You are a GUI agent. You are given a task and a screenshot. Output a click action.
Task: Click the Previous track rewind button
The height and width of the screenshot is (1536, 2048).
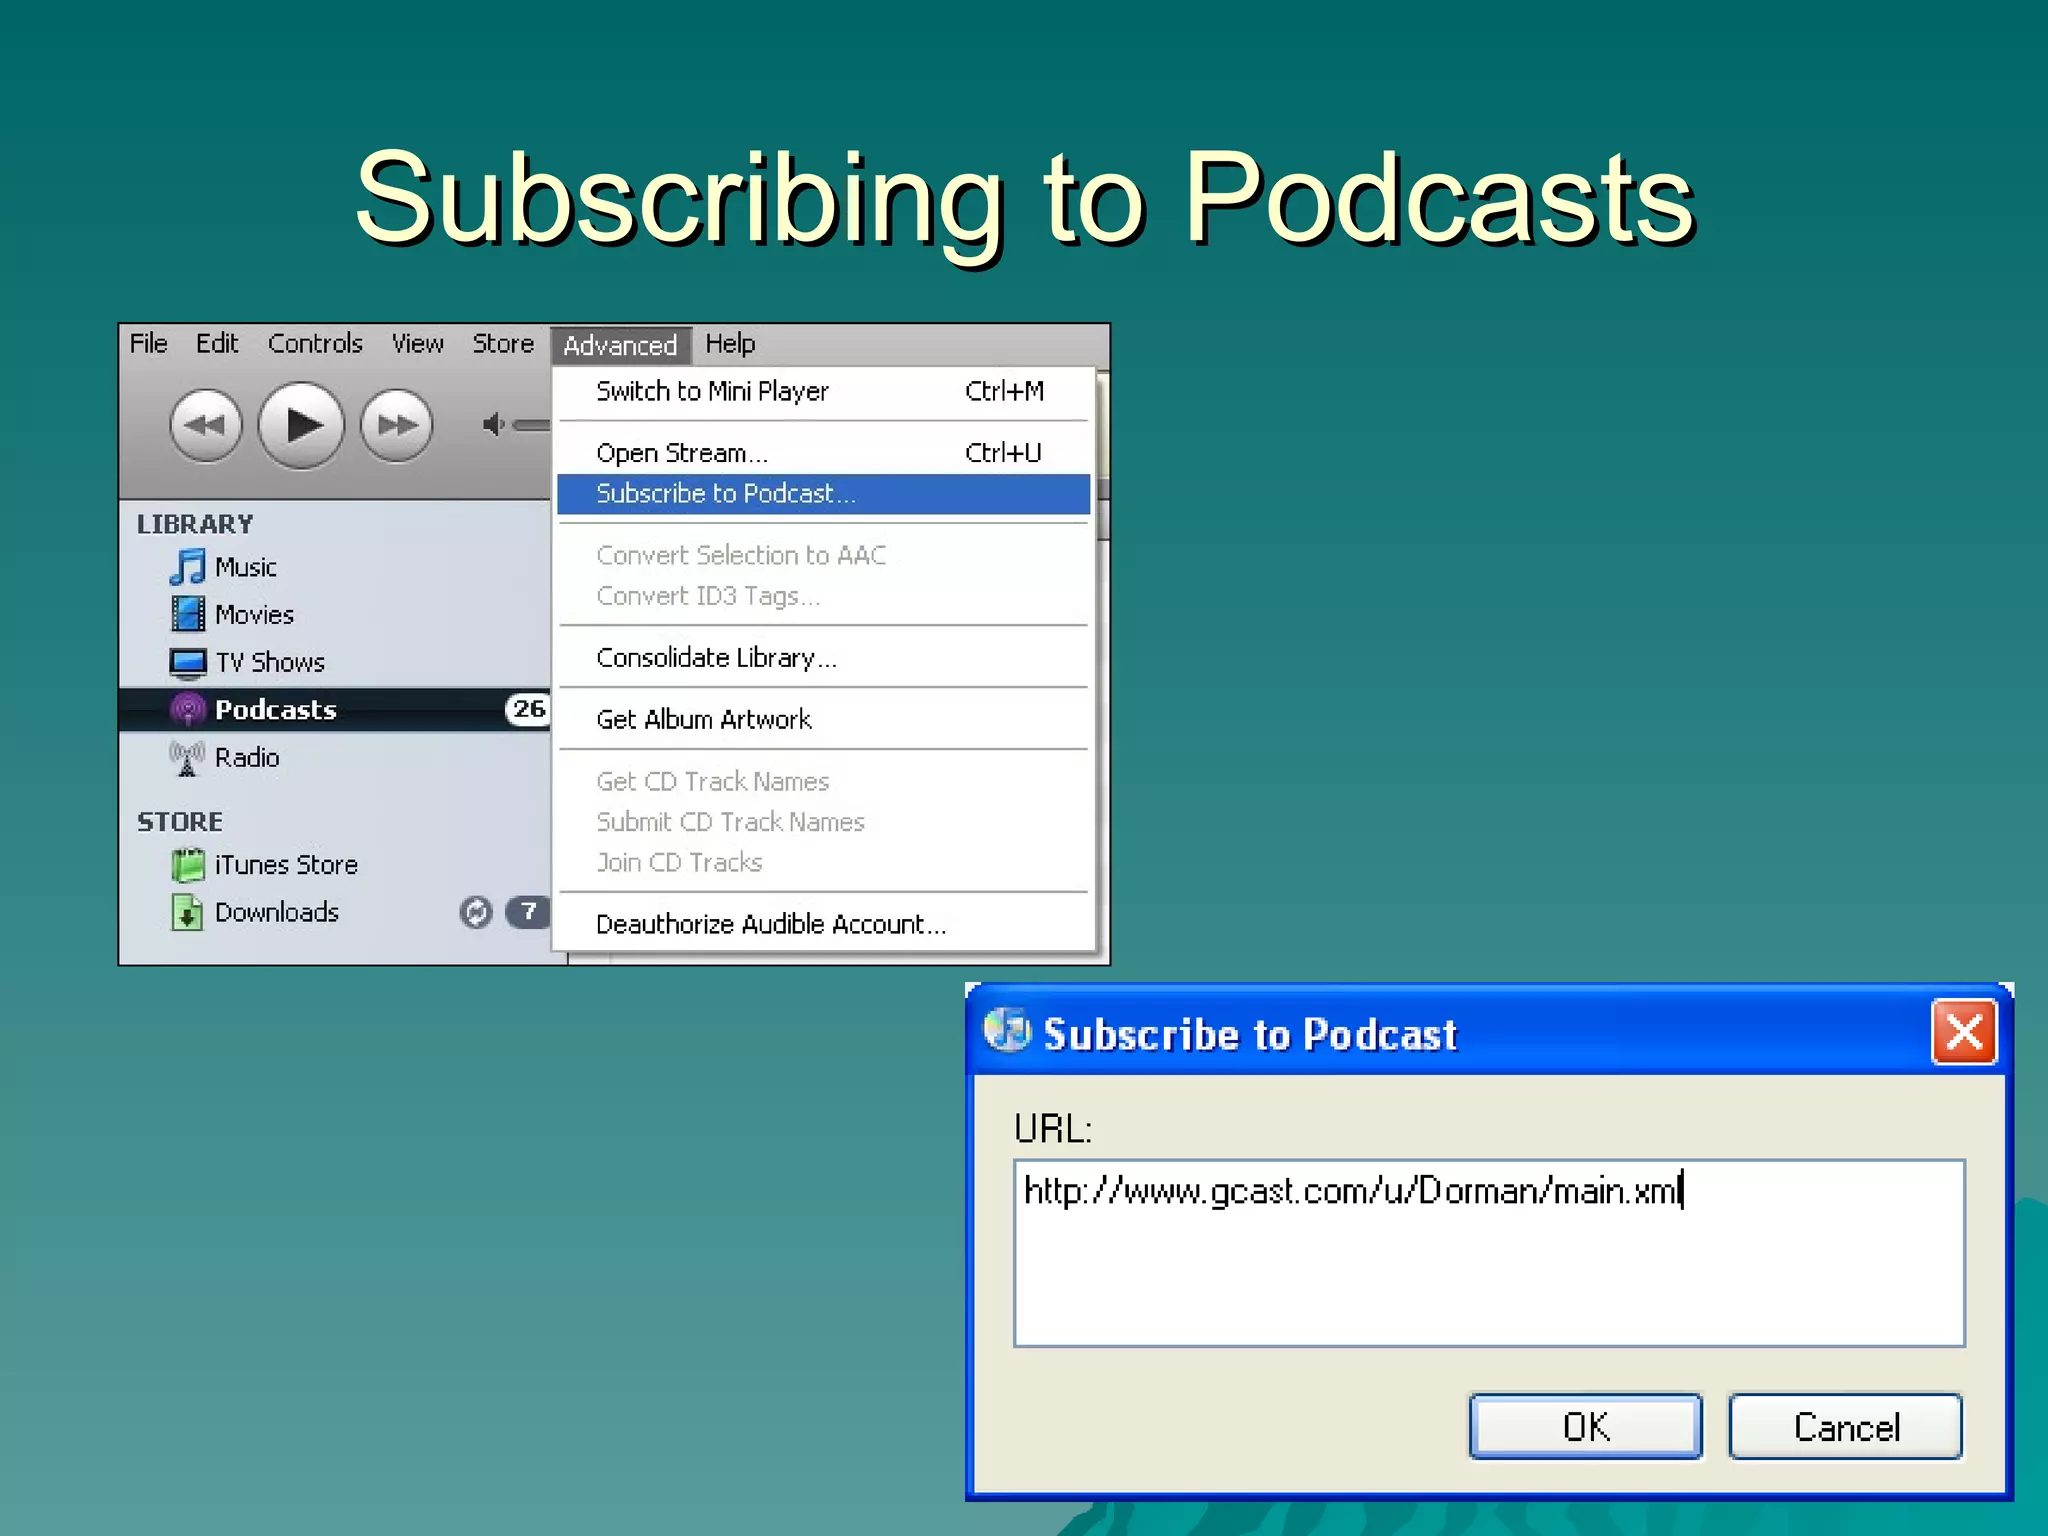pyautogui.click(x=206, y=425)
